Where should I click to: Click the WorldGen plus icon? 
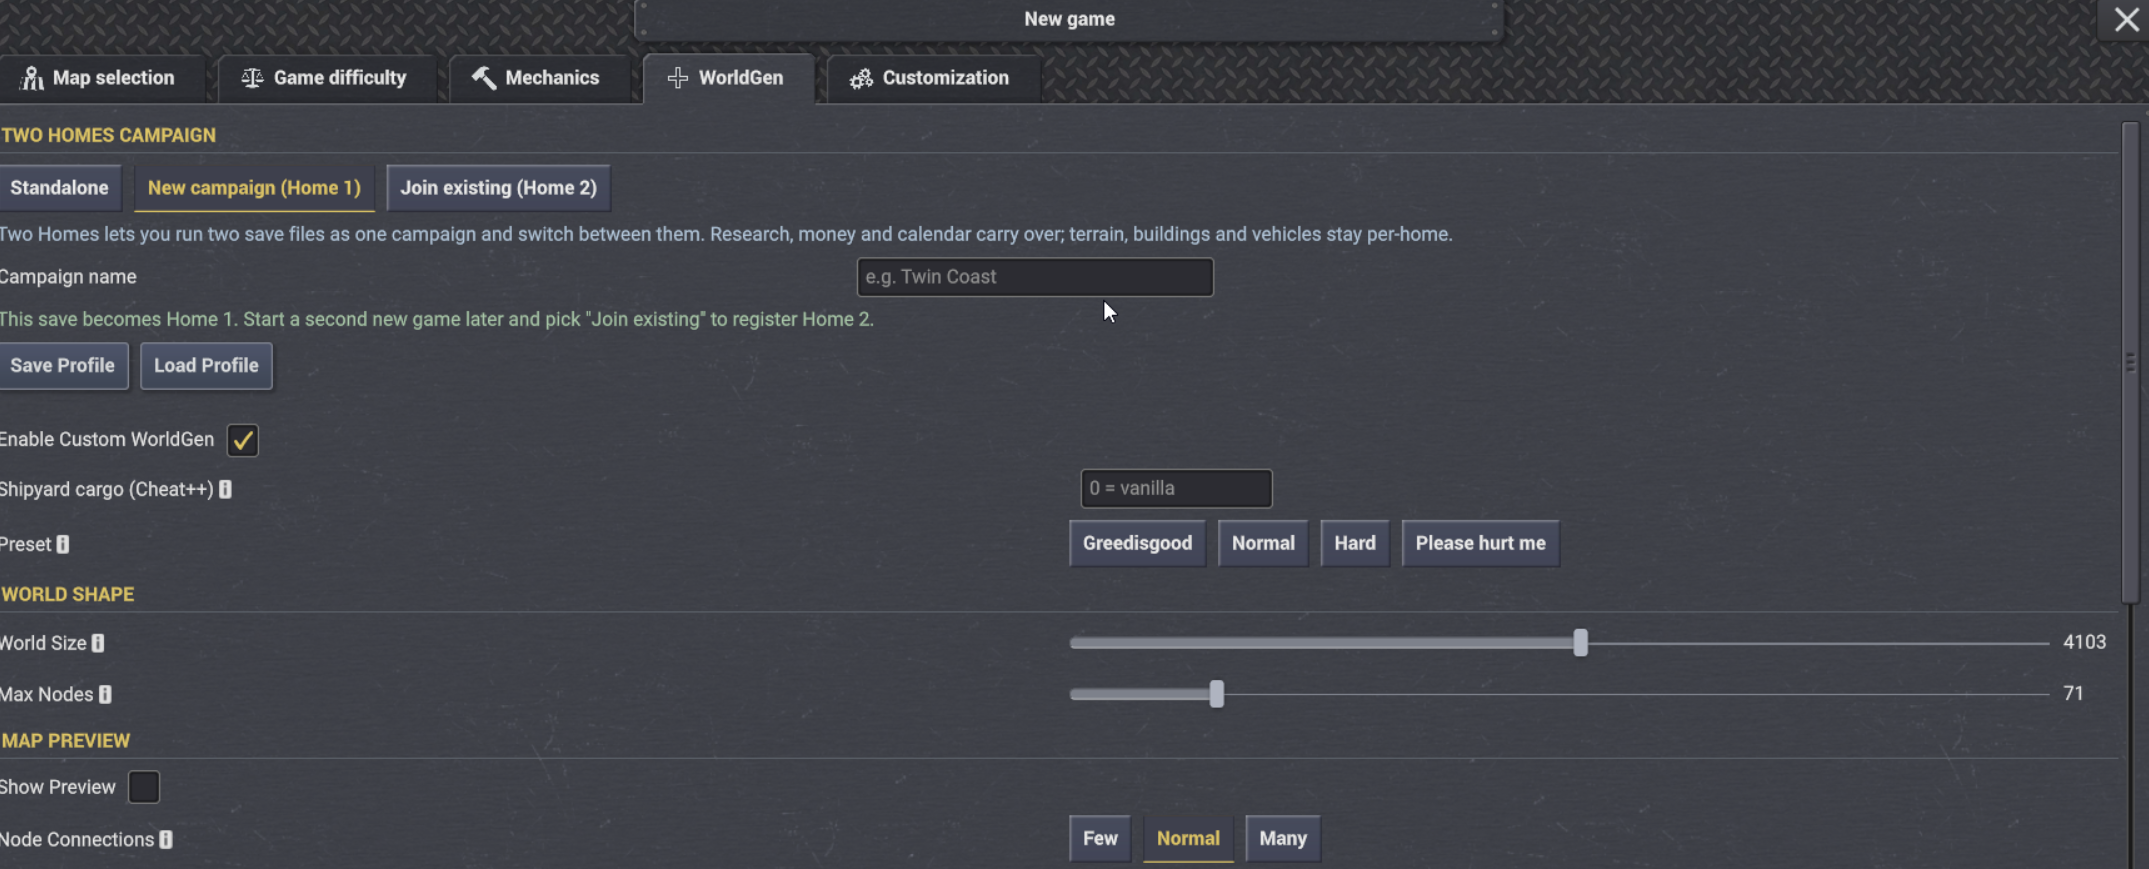pyautogui.click(x=677, y=78)
